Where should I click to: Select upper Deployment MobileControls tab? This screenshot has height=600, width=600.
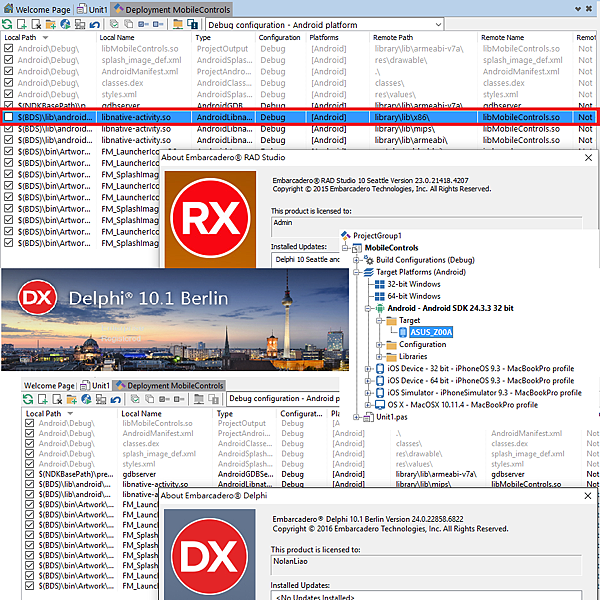click(173, 9)
